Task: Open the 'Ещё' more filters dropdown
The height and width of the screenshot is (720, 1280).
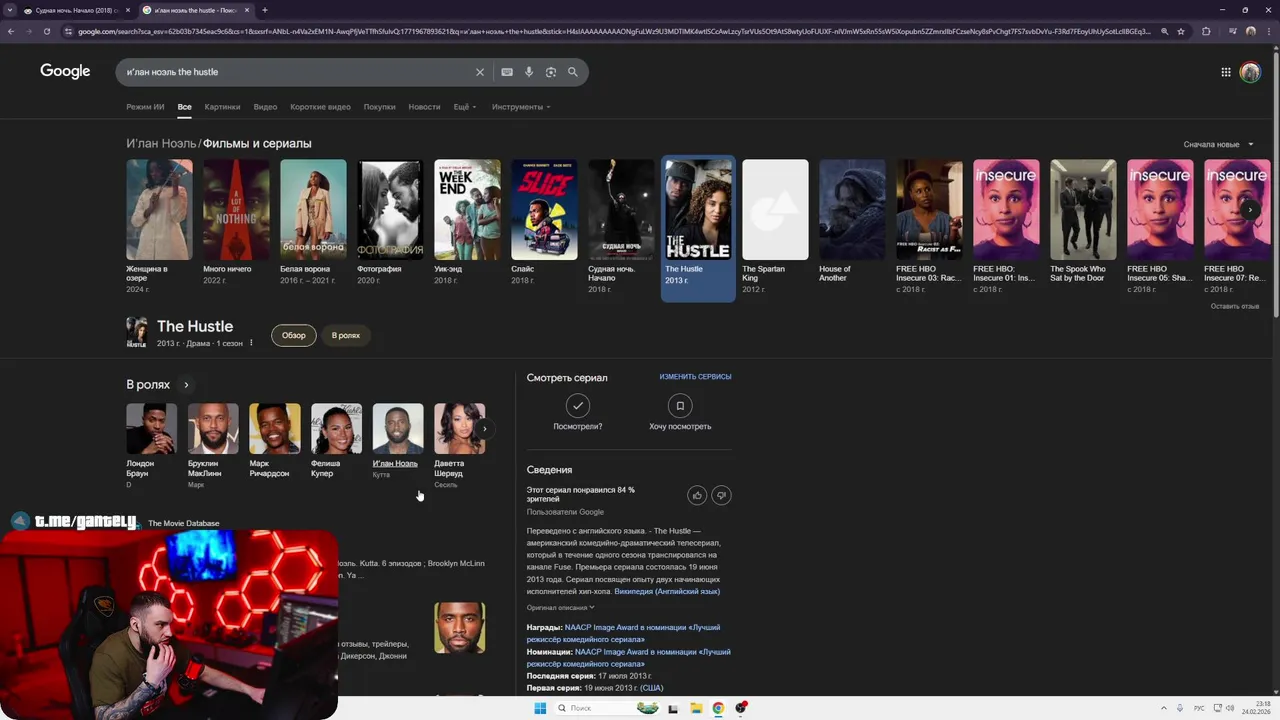Action: tap(465, 107)
